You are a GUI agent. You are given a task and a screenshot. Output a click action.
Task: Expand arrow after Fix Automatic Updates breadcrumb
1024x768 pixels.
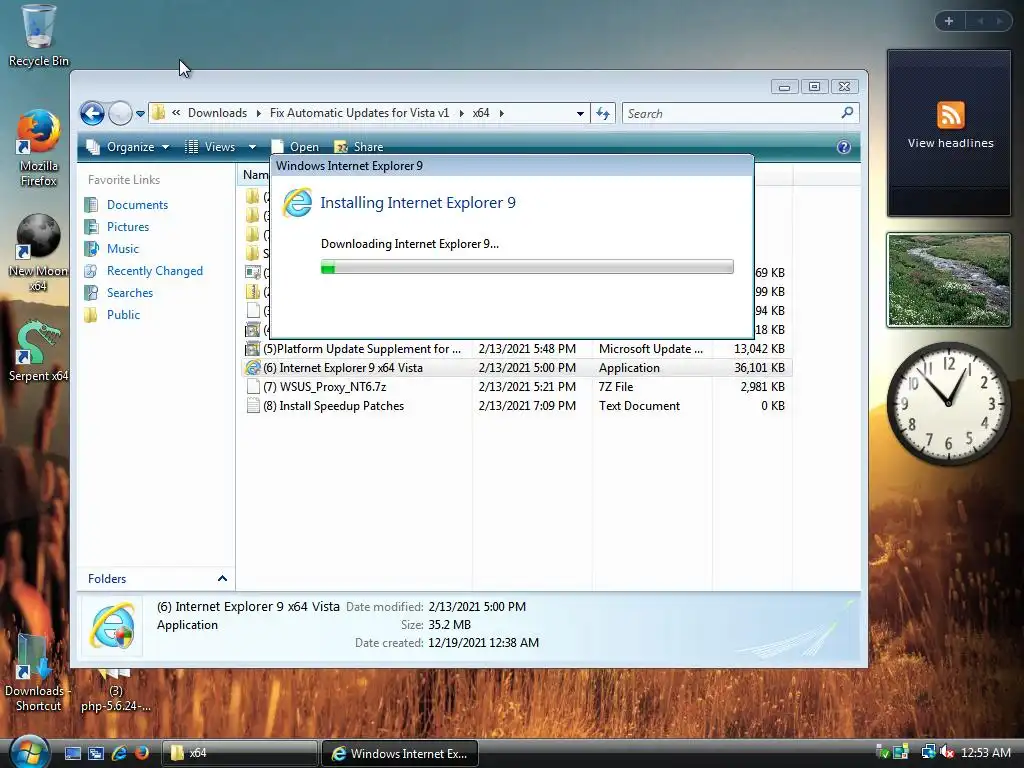[461, 113]
